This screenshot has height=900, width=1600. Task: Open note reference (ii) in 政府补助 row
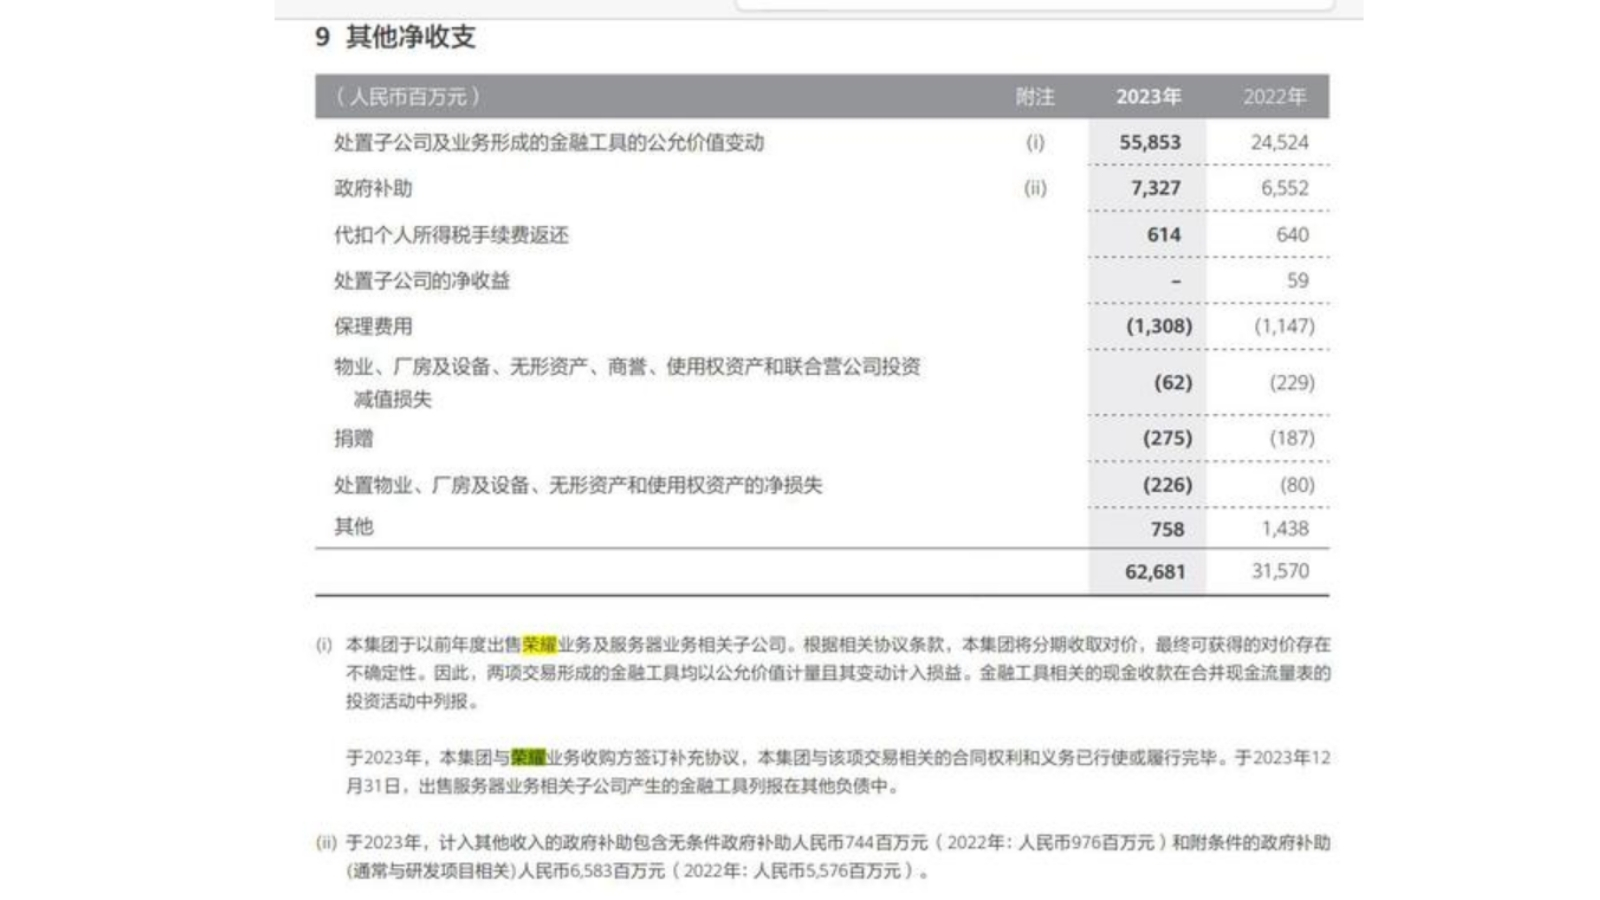[x=1035, y=188]
